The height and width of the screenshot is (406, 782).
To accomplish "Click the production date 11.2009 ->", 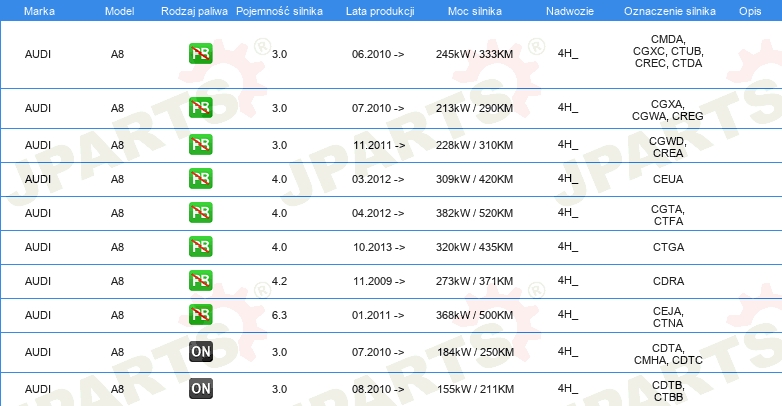I will (x=379, y=281).
